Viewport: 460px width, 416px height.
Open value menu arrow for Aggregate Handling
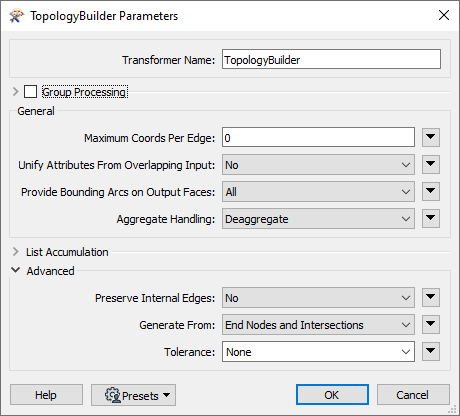click(x=431, y=218)
